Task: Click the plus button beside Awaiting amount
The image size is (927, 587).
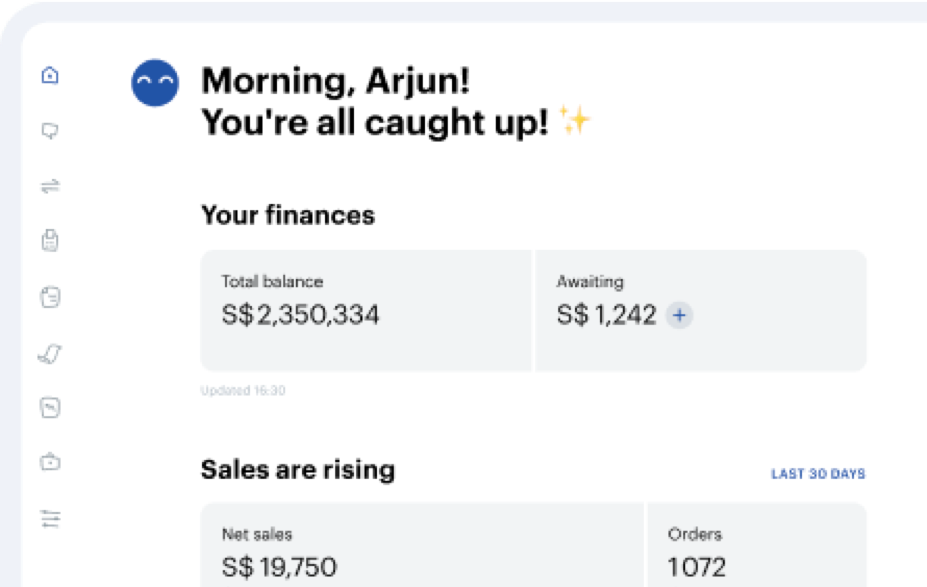Action: coord(679,315)
